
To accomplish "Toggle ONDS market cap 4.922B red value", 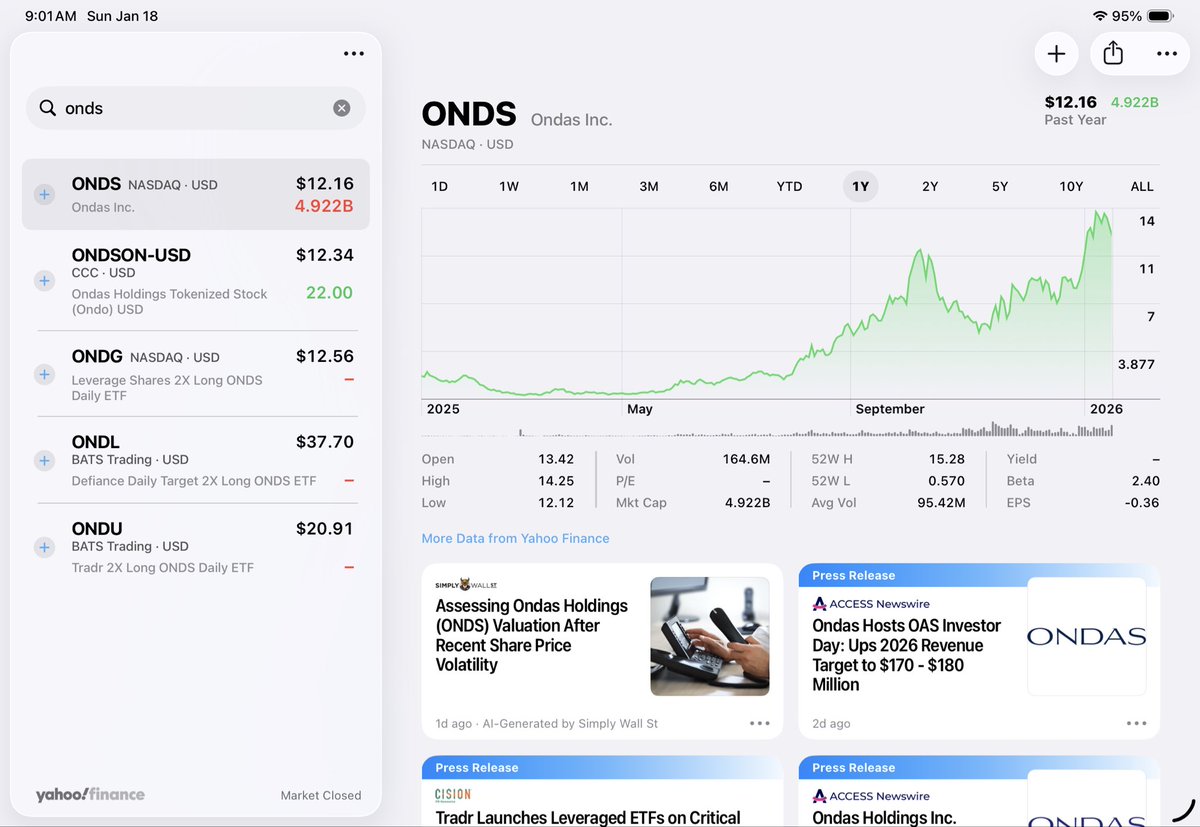I will [324, 207].
